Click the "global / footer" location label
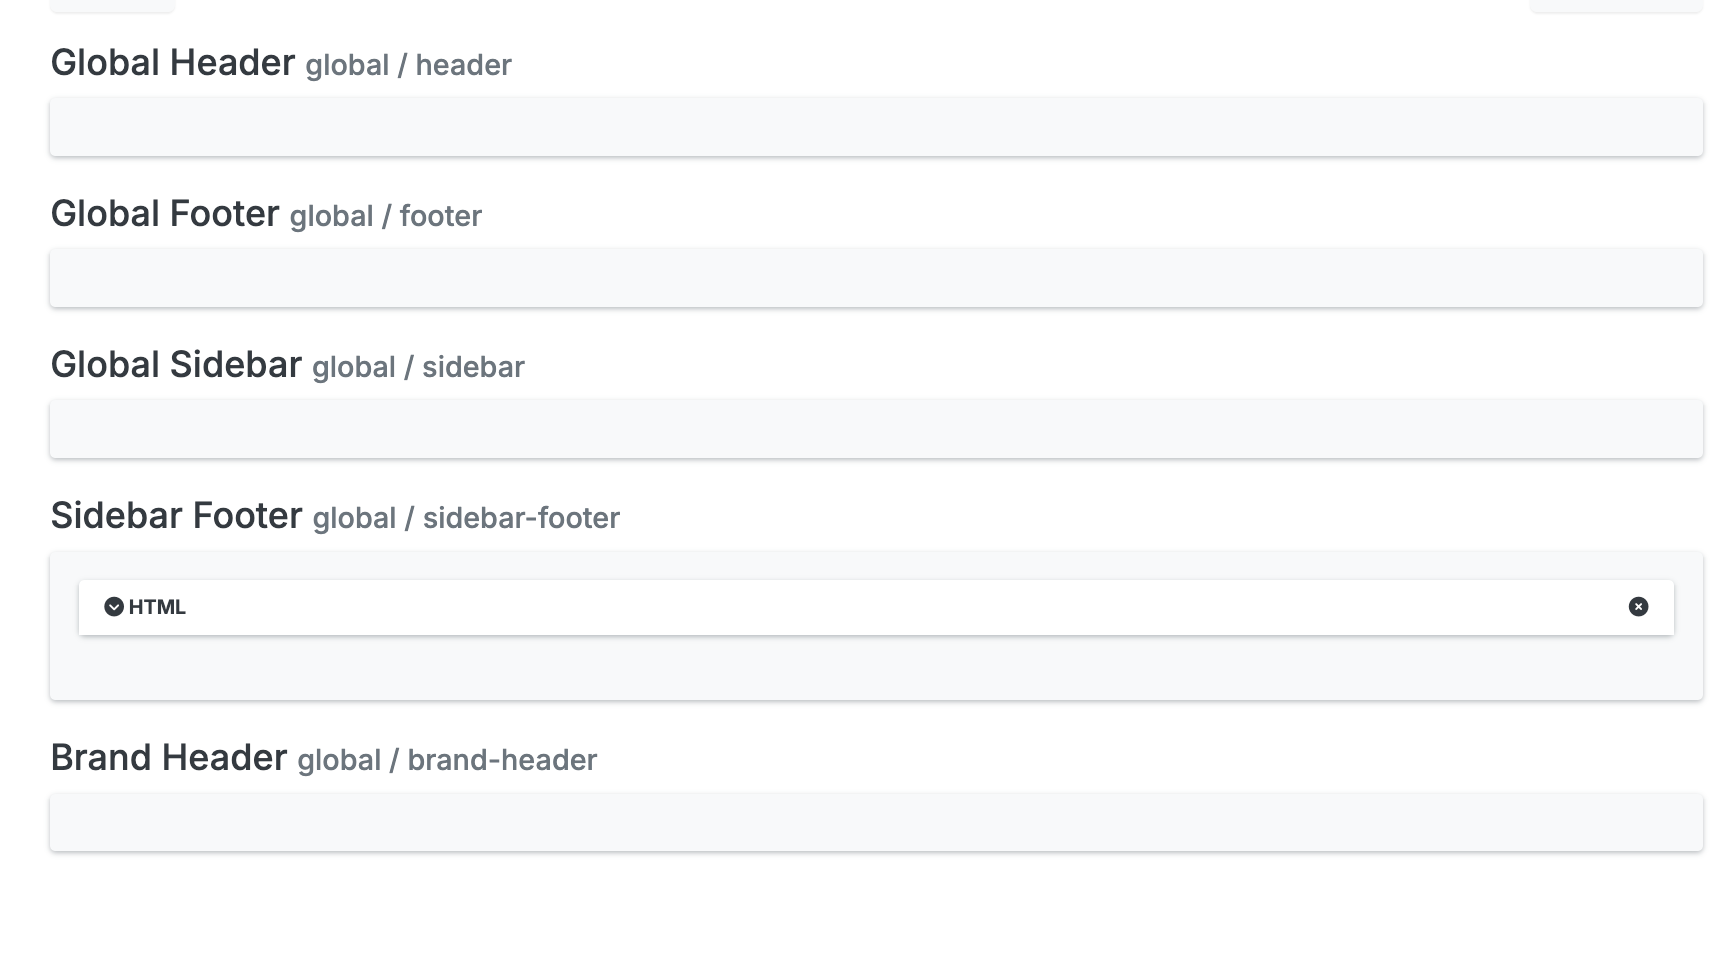 click(385, 216)
